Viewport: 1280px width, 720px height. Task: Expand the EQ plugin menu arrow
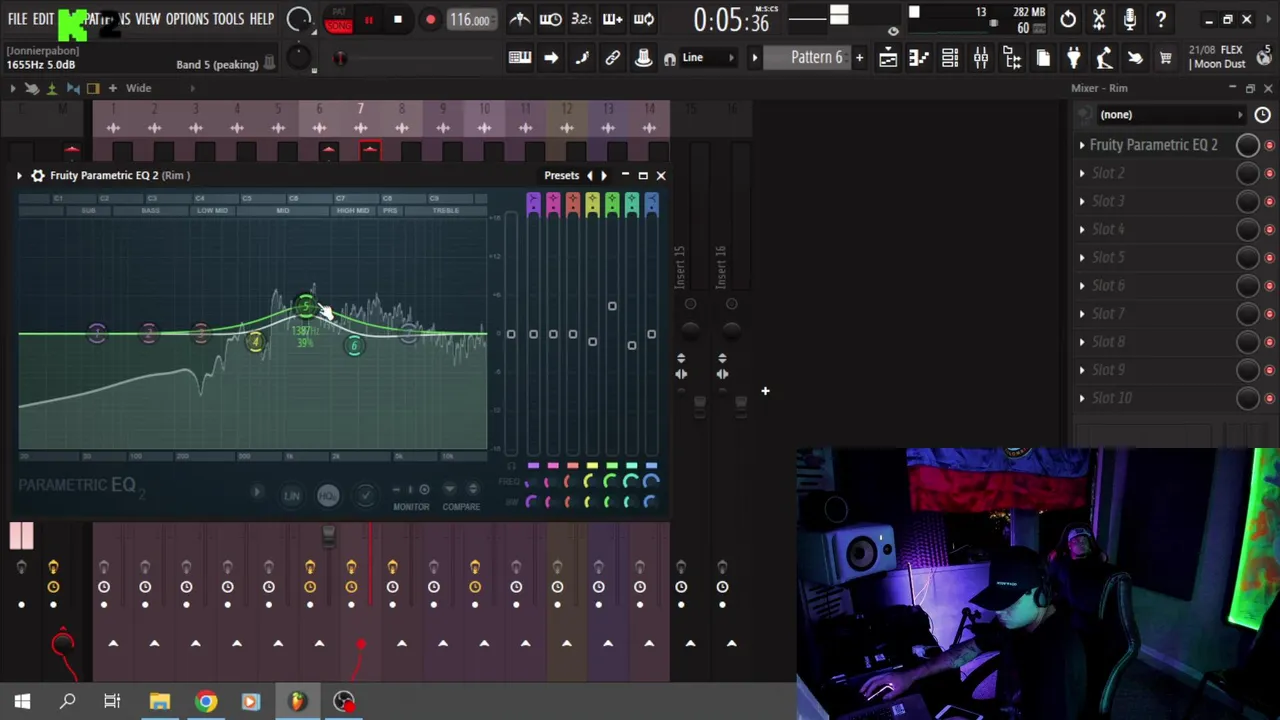19,175
